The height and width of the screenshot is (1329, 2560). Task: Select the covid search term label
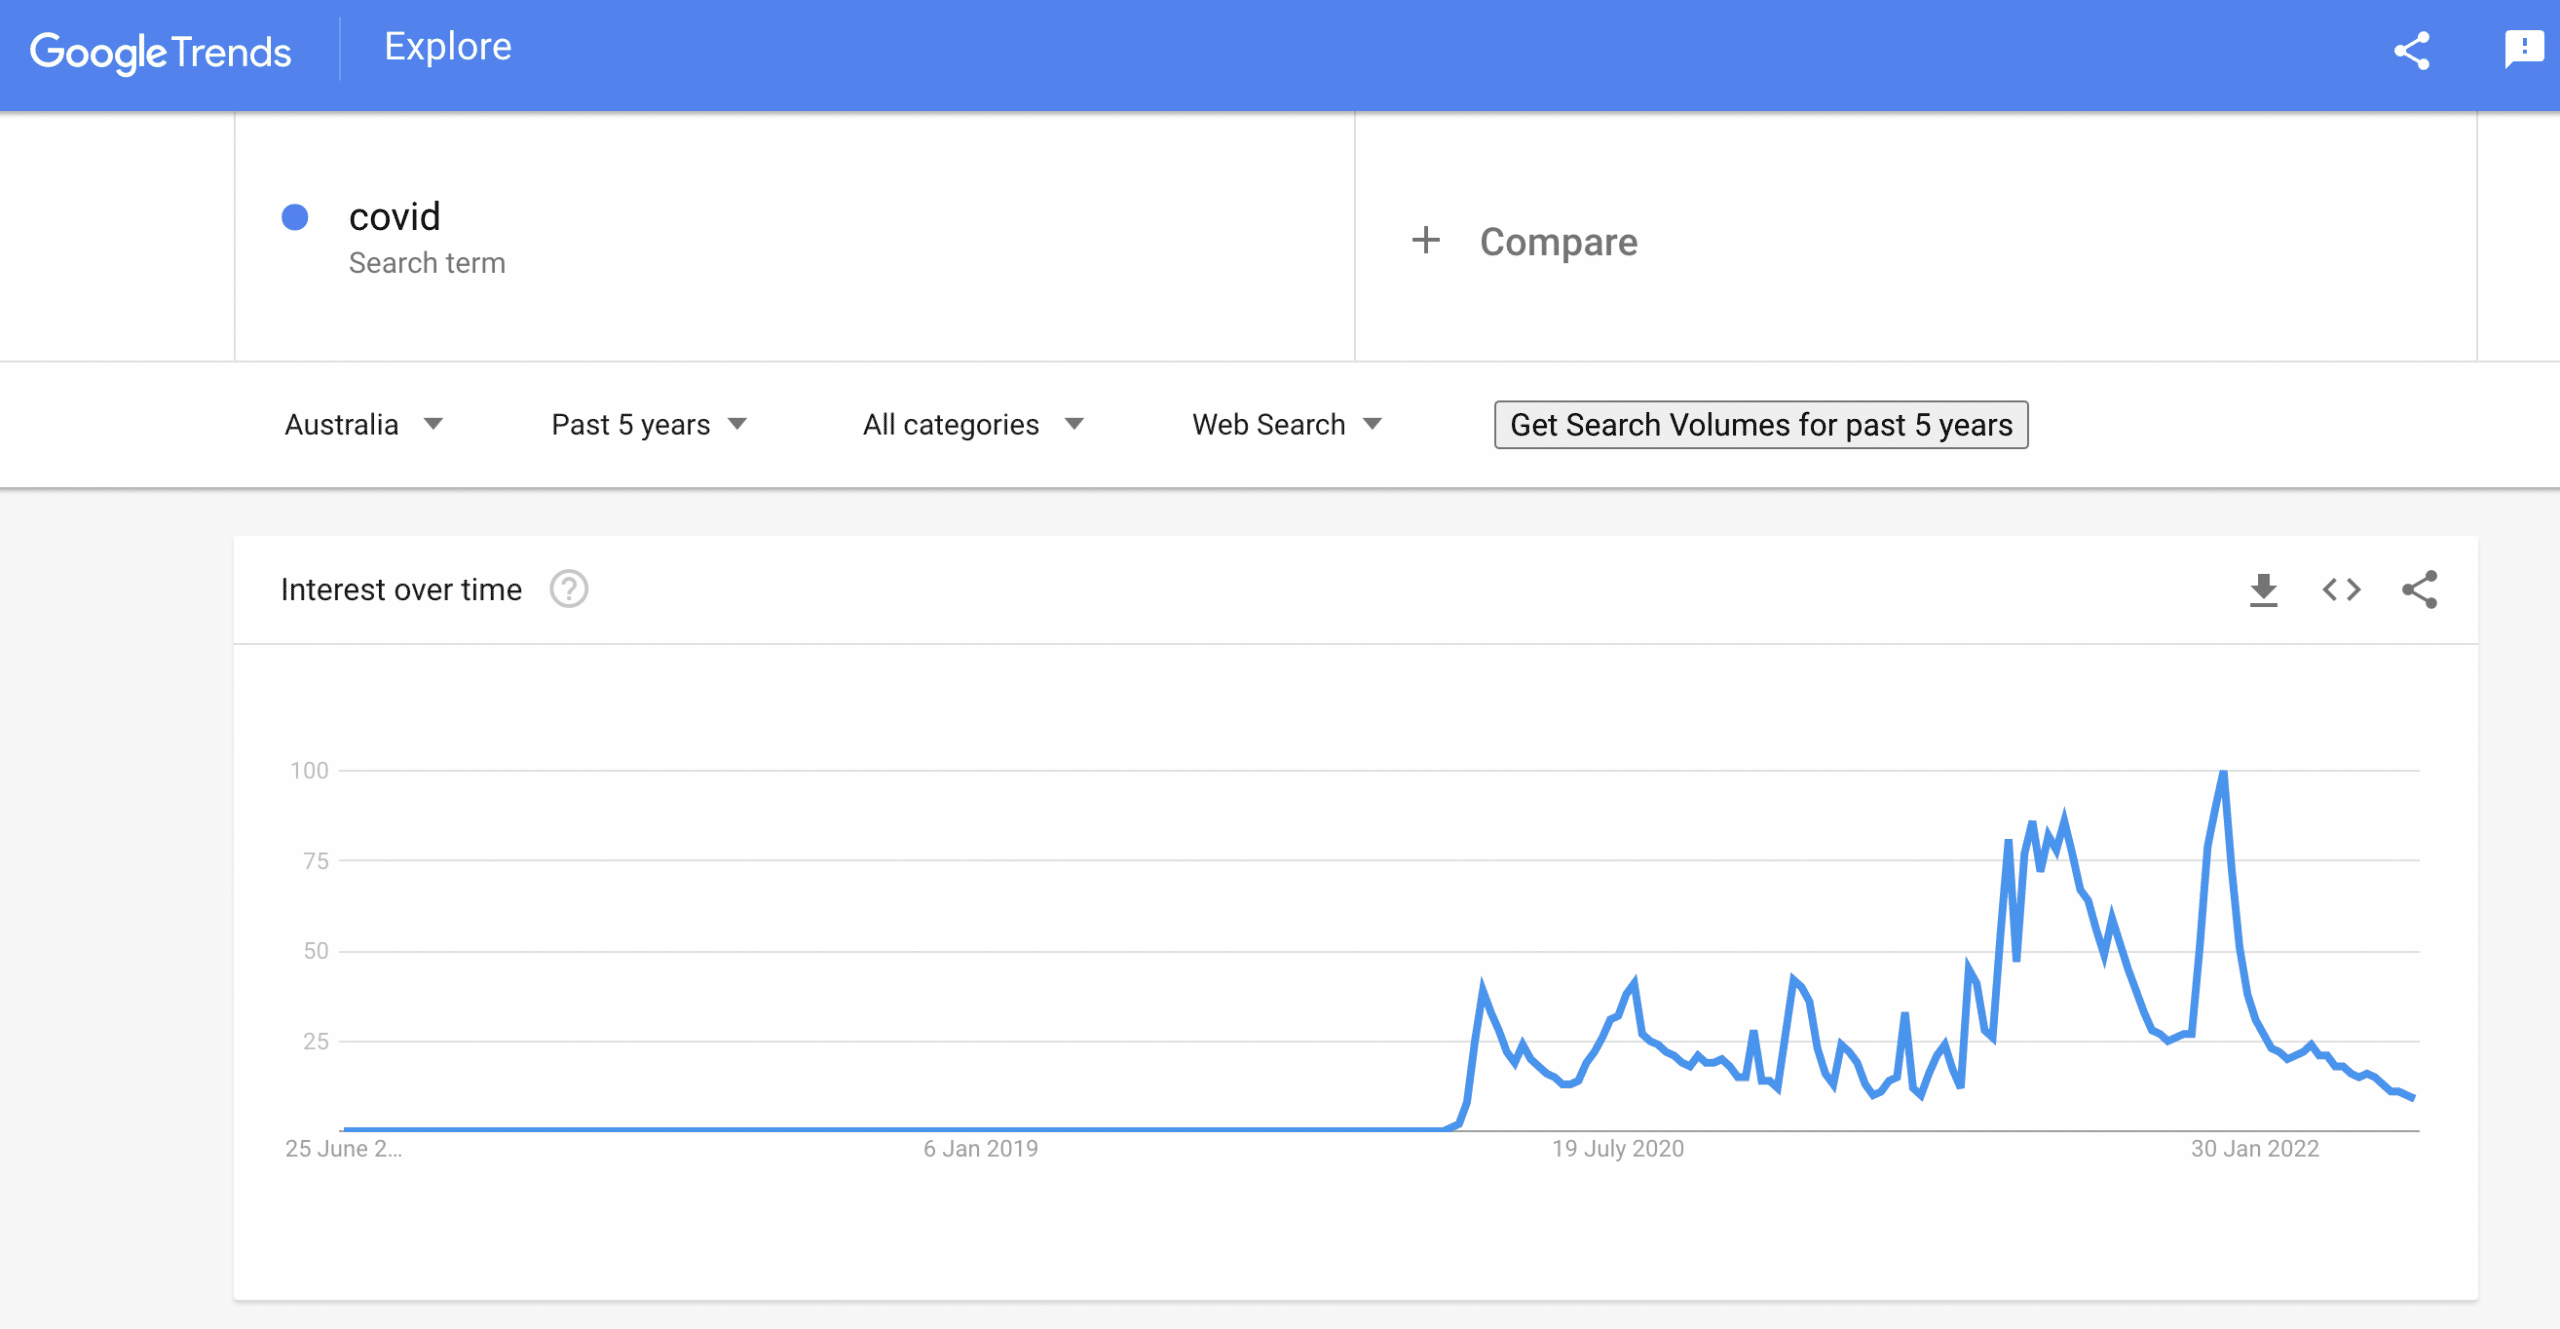pyautogui.click(x=396, y=216)
